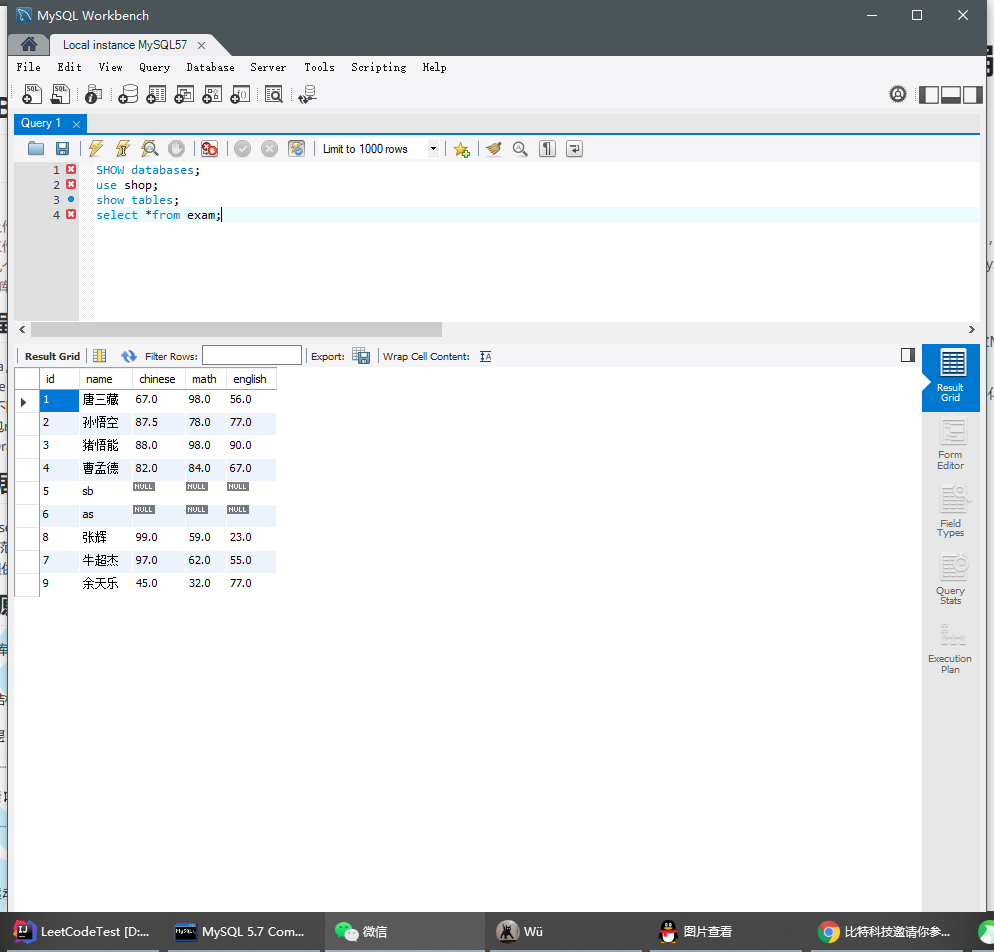The height and width of the screenshot is (952, 994).
Task: Select the Result Grid side panel button
Action: tap(950, 376)
